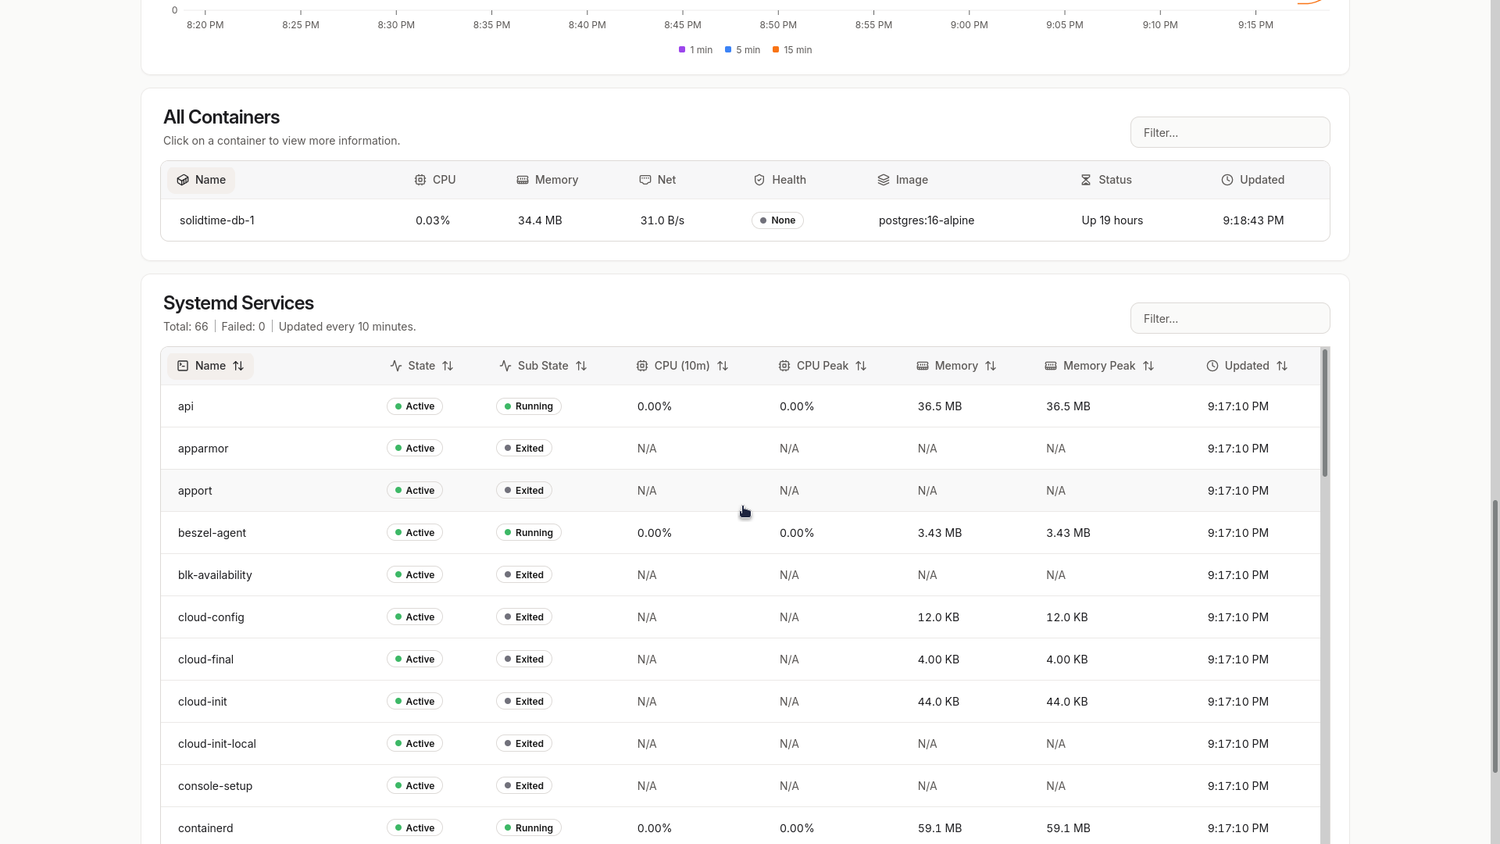Click the Net icon in containers header
This screenshot has width=1500, height=844.
[x=645, y=180]
